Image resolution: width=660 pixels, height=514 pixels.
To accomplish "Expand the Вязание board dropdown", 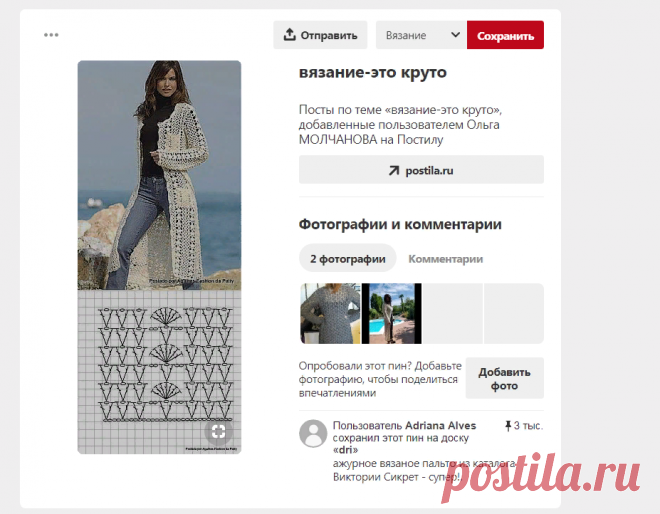I will (421, 35).
